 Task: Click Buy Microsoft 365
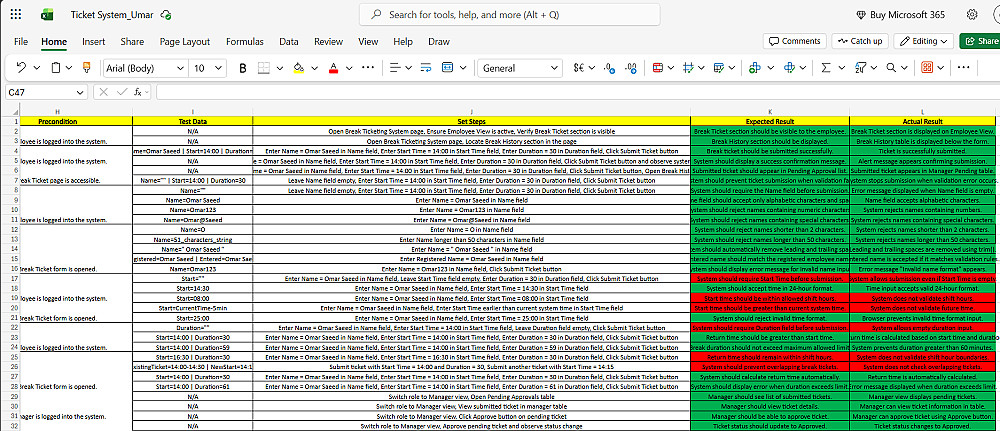[x=901, y=14]
